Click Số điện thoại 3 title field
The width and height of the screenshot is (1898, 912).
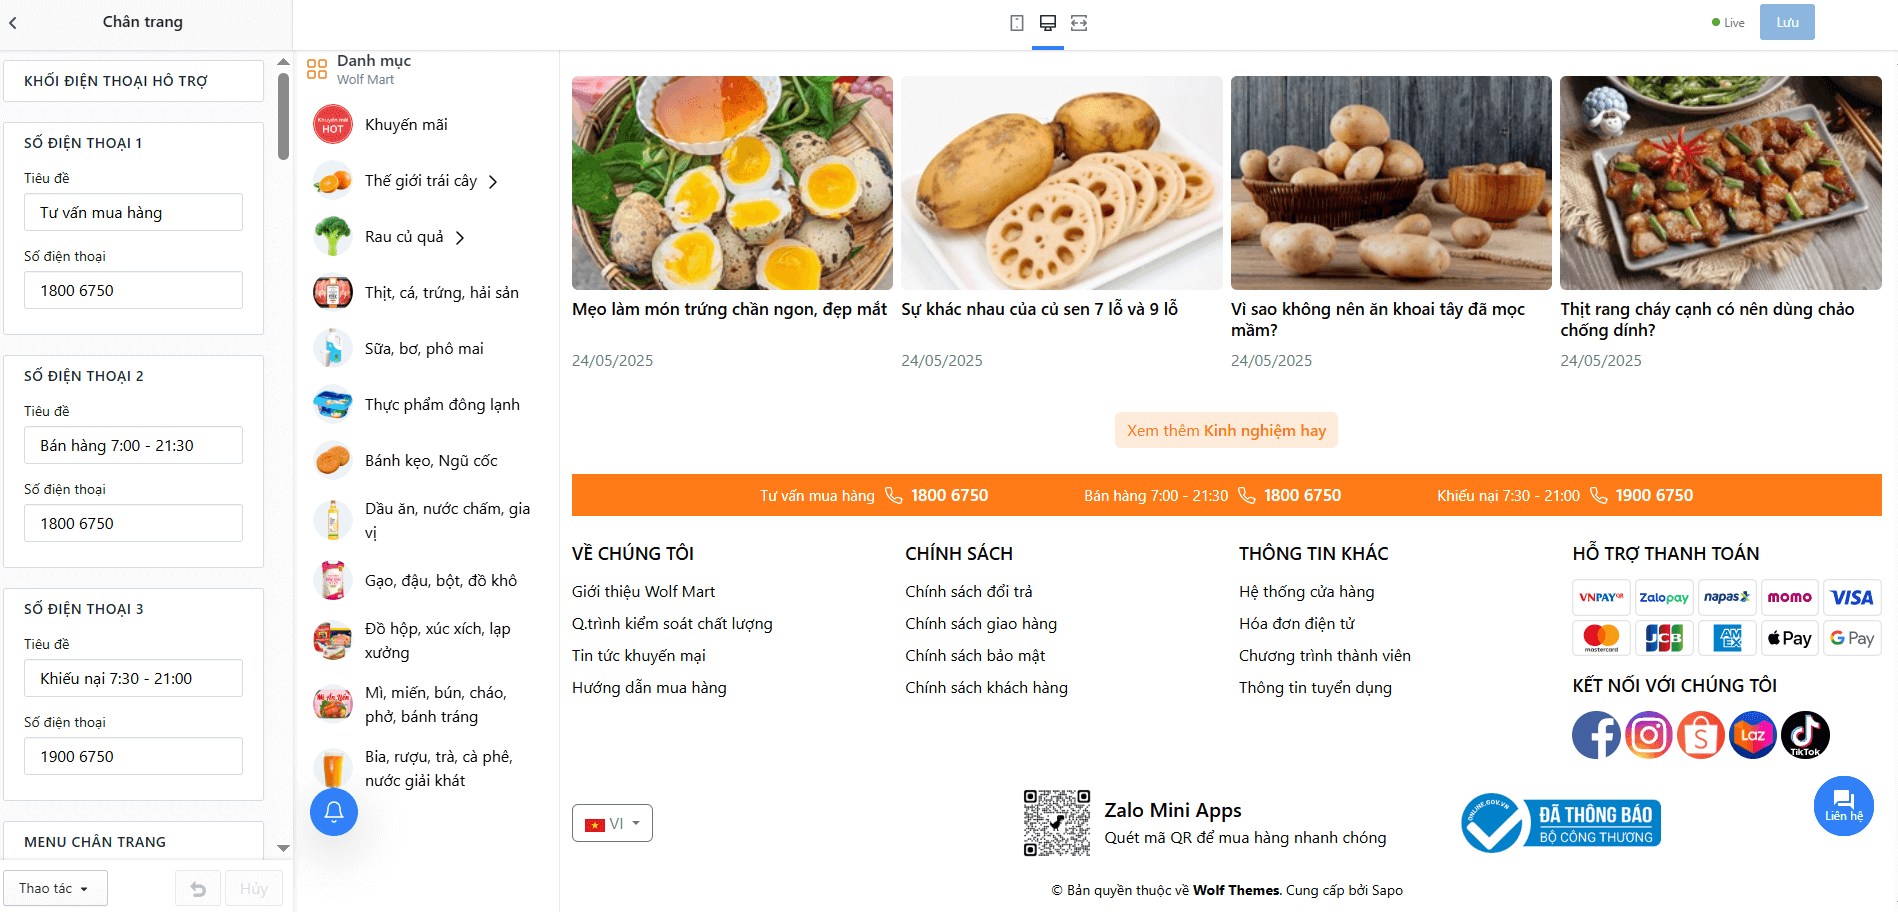(133, 678)
